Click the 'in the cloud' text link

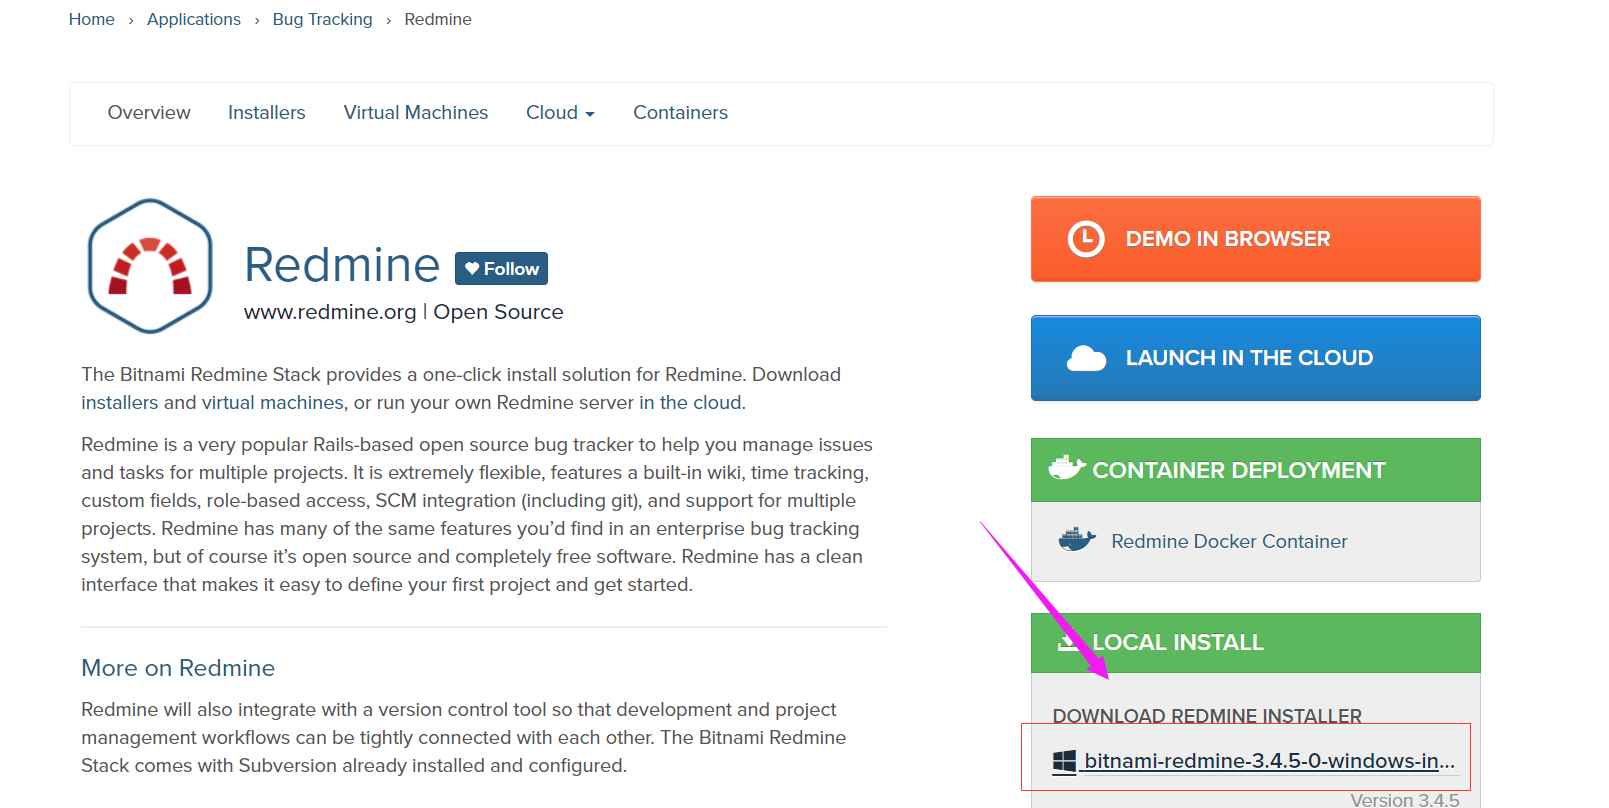click(690, 402)
